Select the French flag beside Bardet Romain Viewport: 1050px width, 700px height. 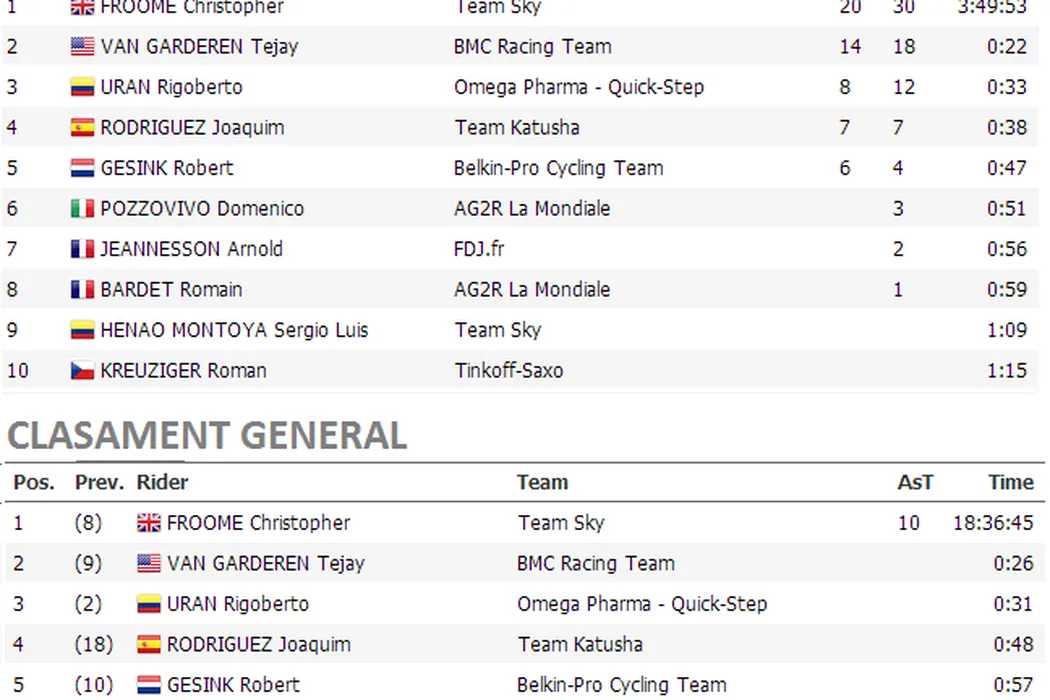pyautogui.click(x=82, y=290)
